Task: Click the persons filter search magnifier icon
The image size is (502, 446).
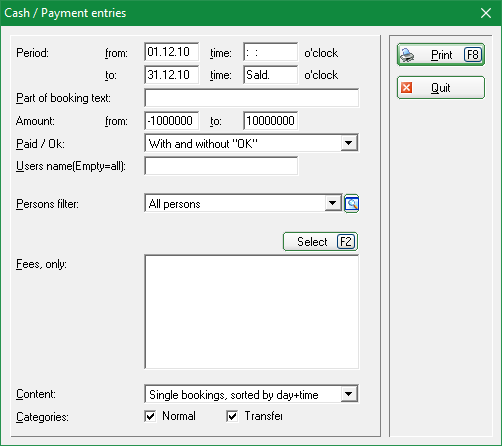Action: click(x=351, y=203)
